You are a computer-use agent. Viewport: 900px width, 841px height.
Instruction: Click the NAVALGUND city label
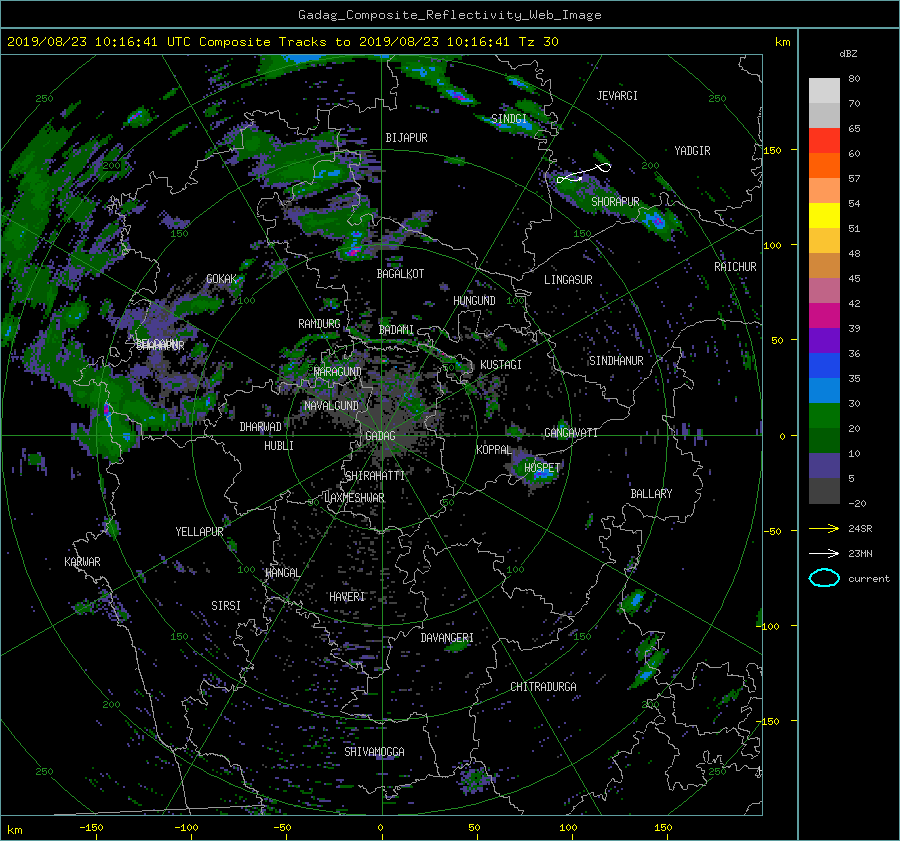[x=331, y=405]
